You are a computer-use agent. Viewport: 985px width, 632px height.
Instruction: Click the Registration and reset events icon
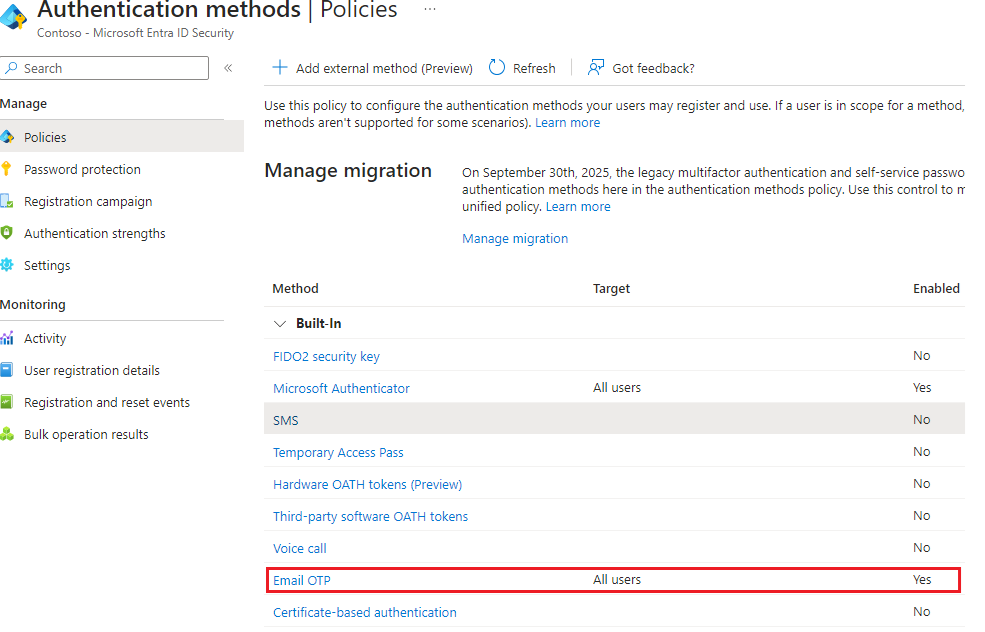click(x=6, y=402)
